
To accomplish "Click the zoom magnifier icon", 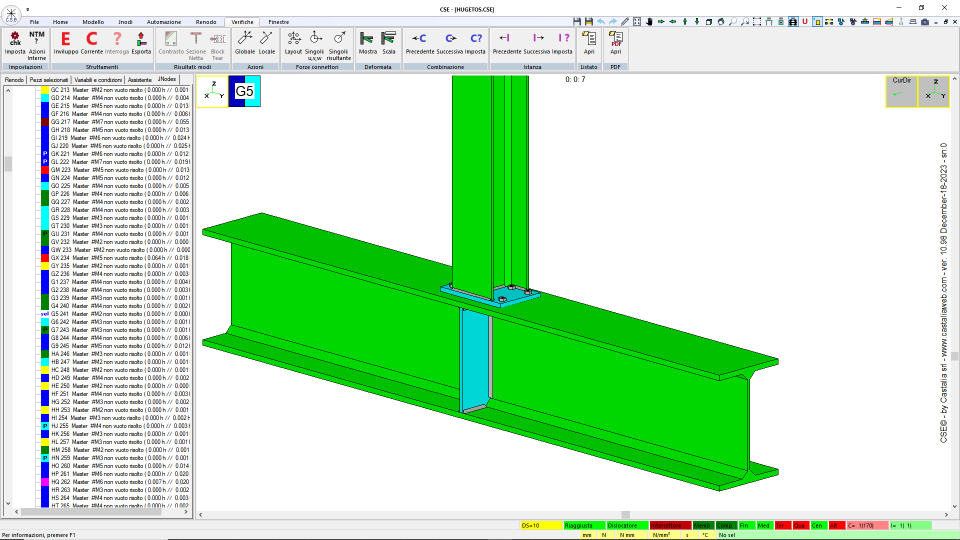I will point(733,21).
